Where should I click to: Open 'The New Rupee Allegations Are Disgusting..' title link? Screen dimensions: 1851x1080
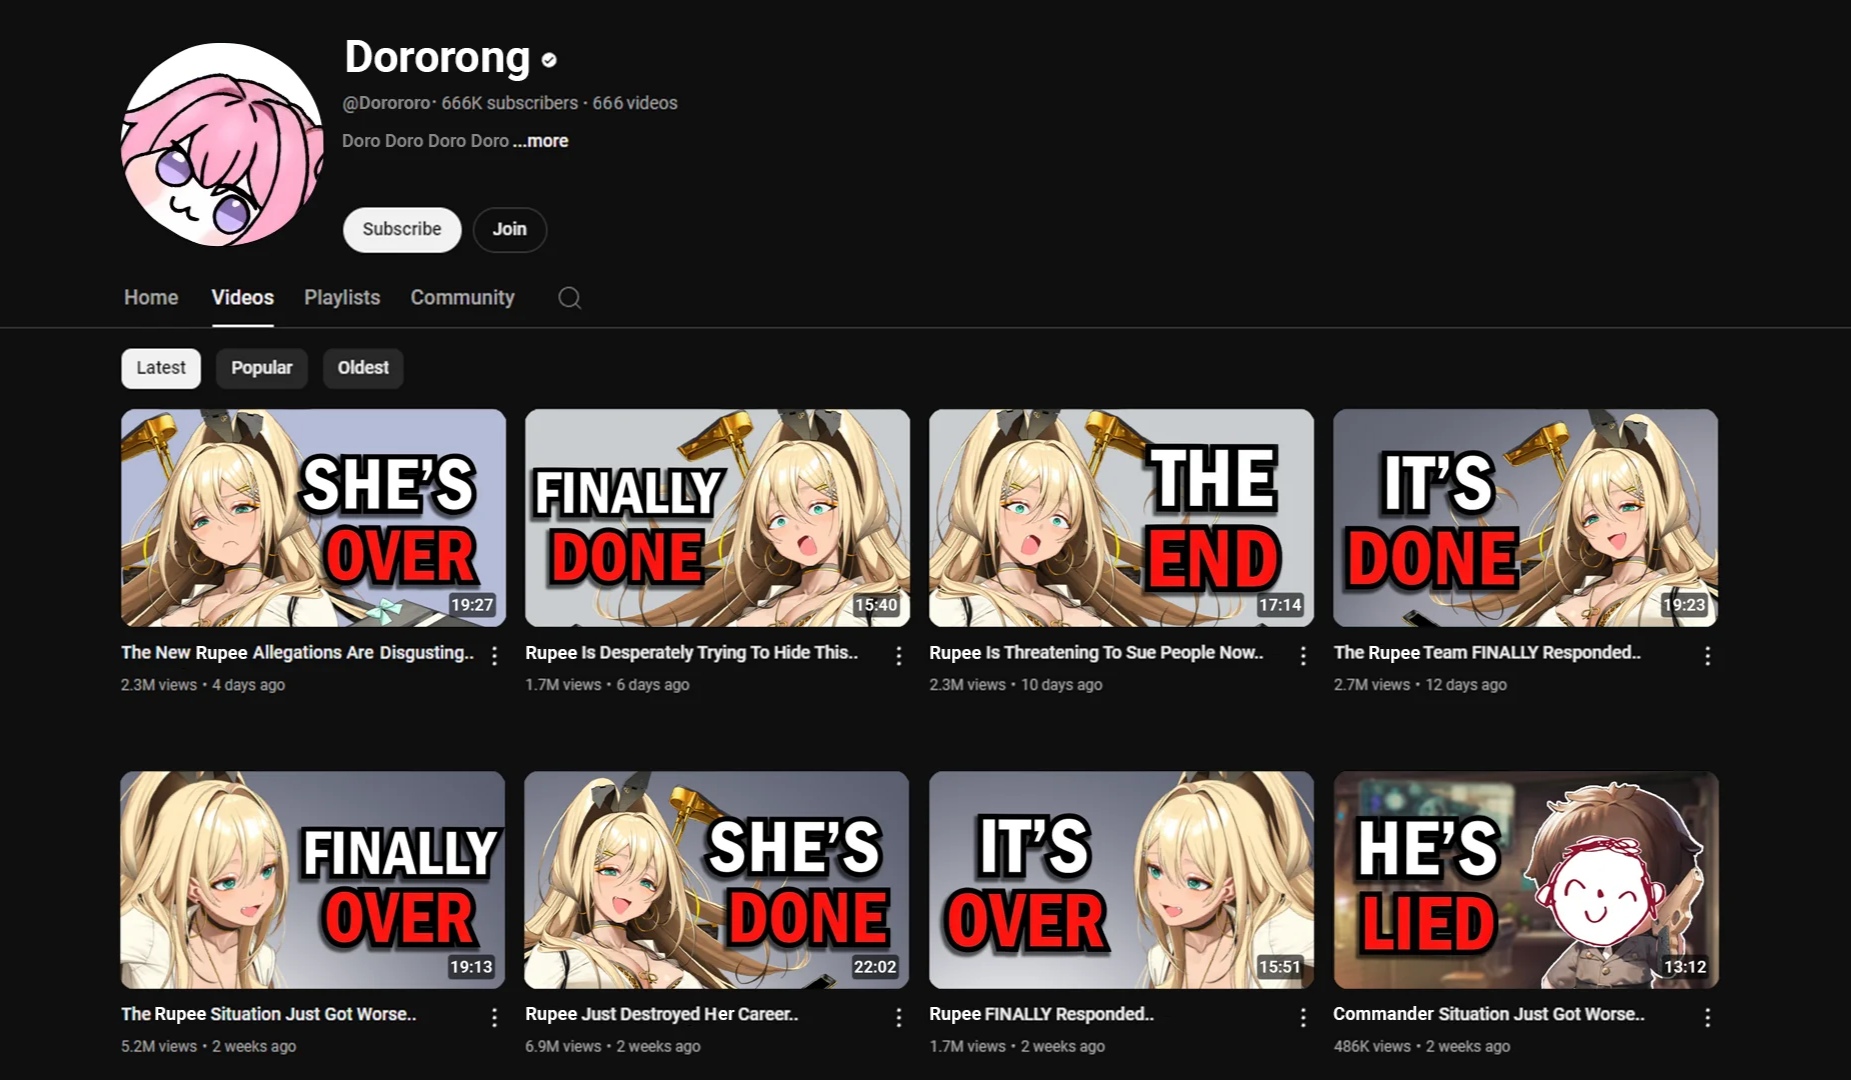(297, 653)
